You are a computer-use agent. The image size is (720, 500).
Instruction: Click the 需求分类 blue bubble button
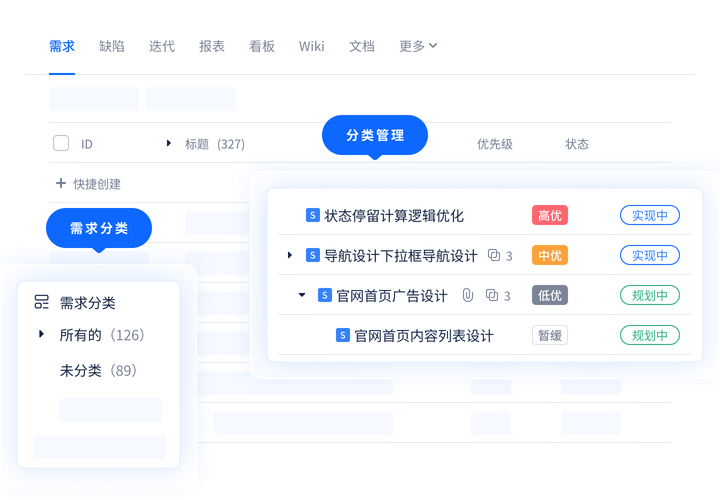click(99, 228)
